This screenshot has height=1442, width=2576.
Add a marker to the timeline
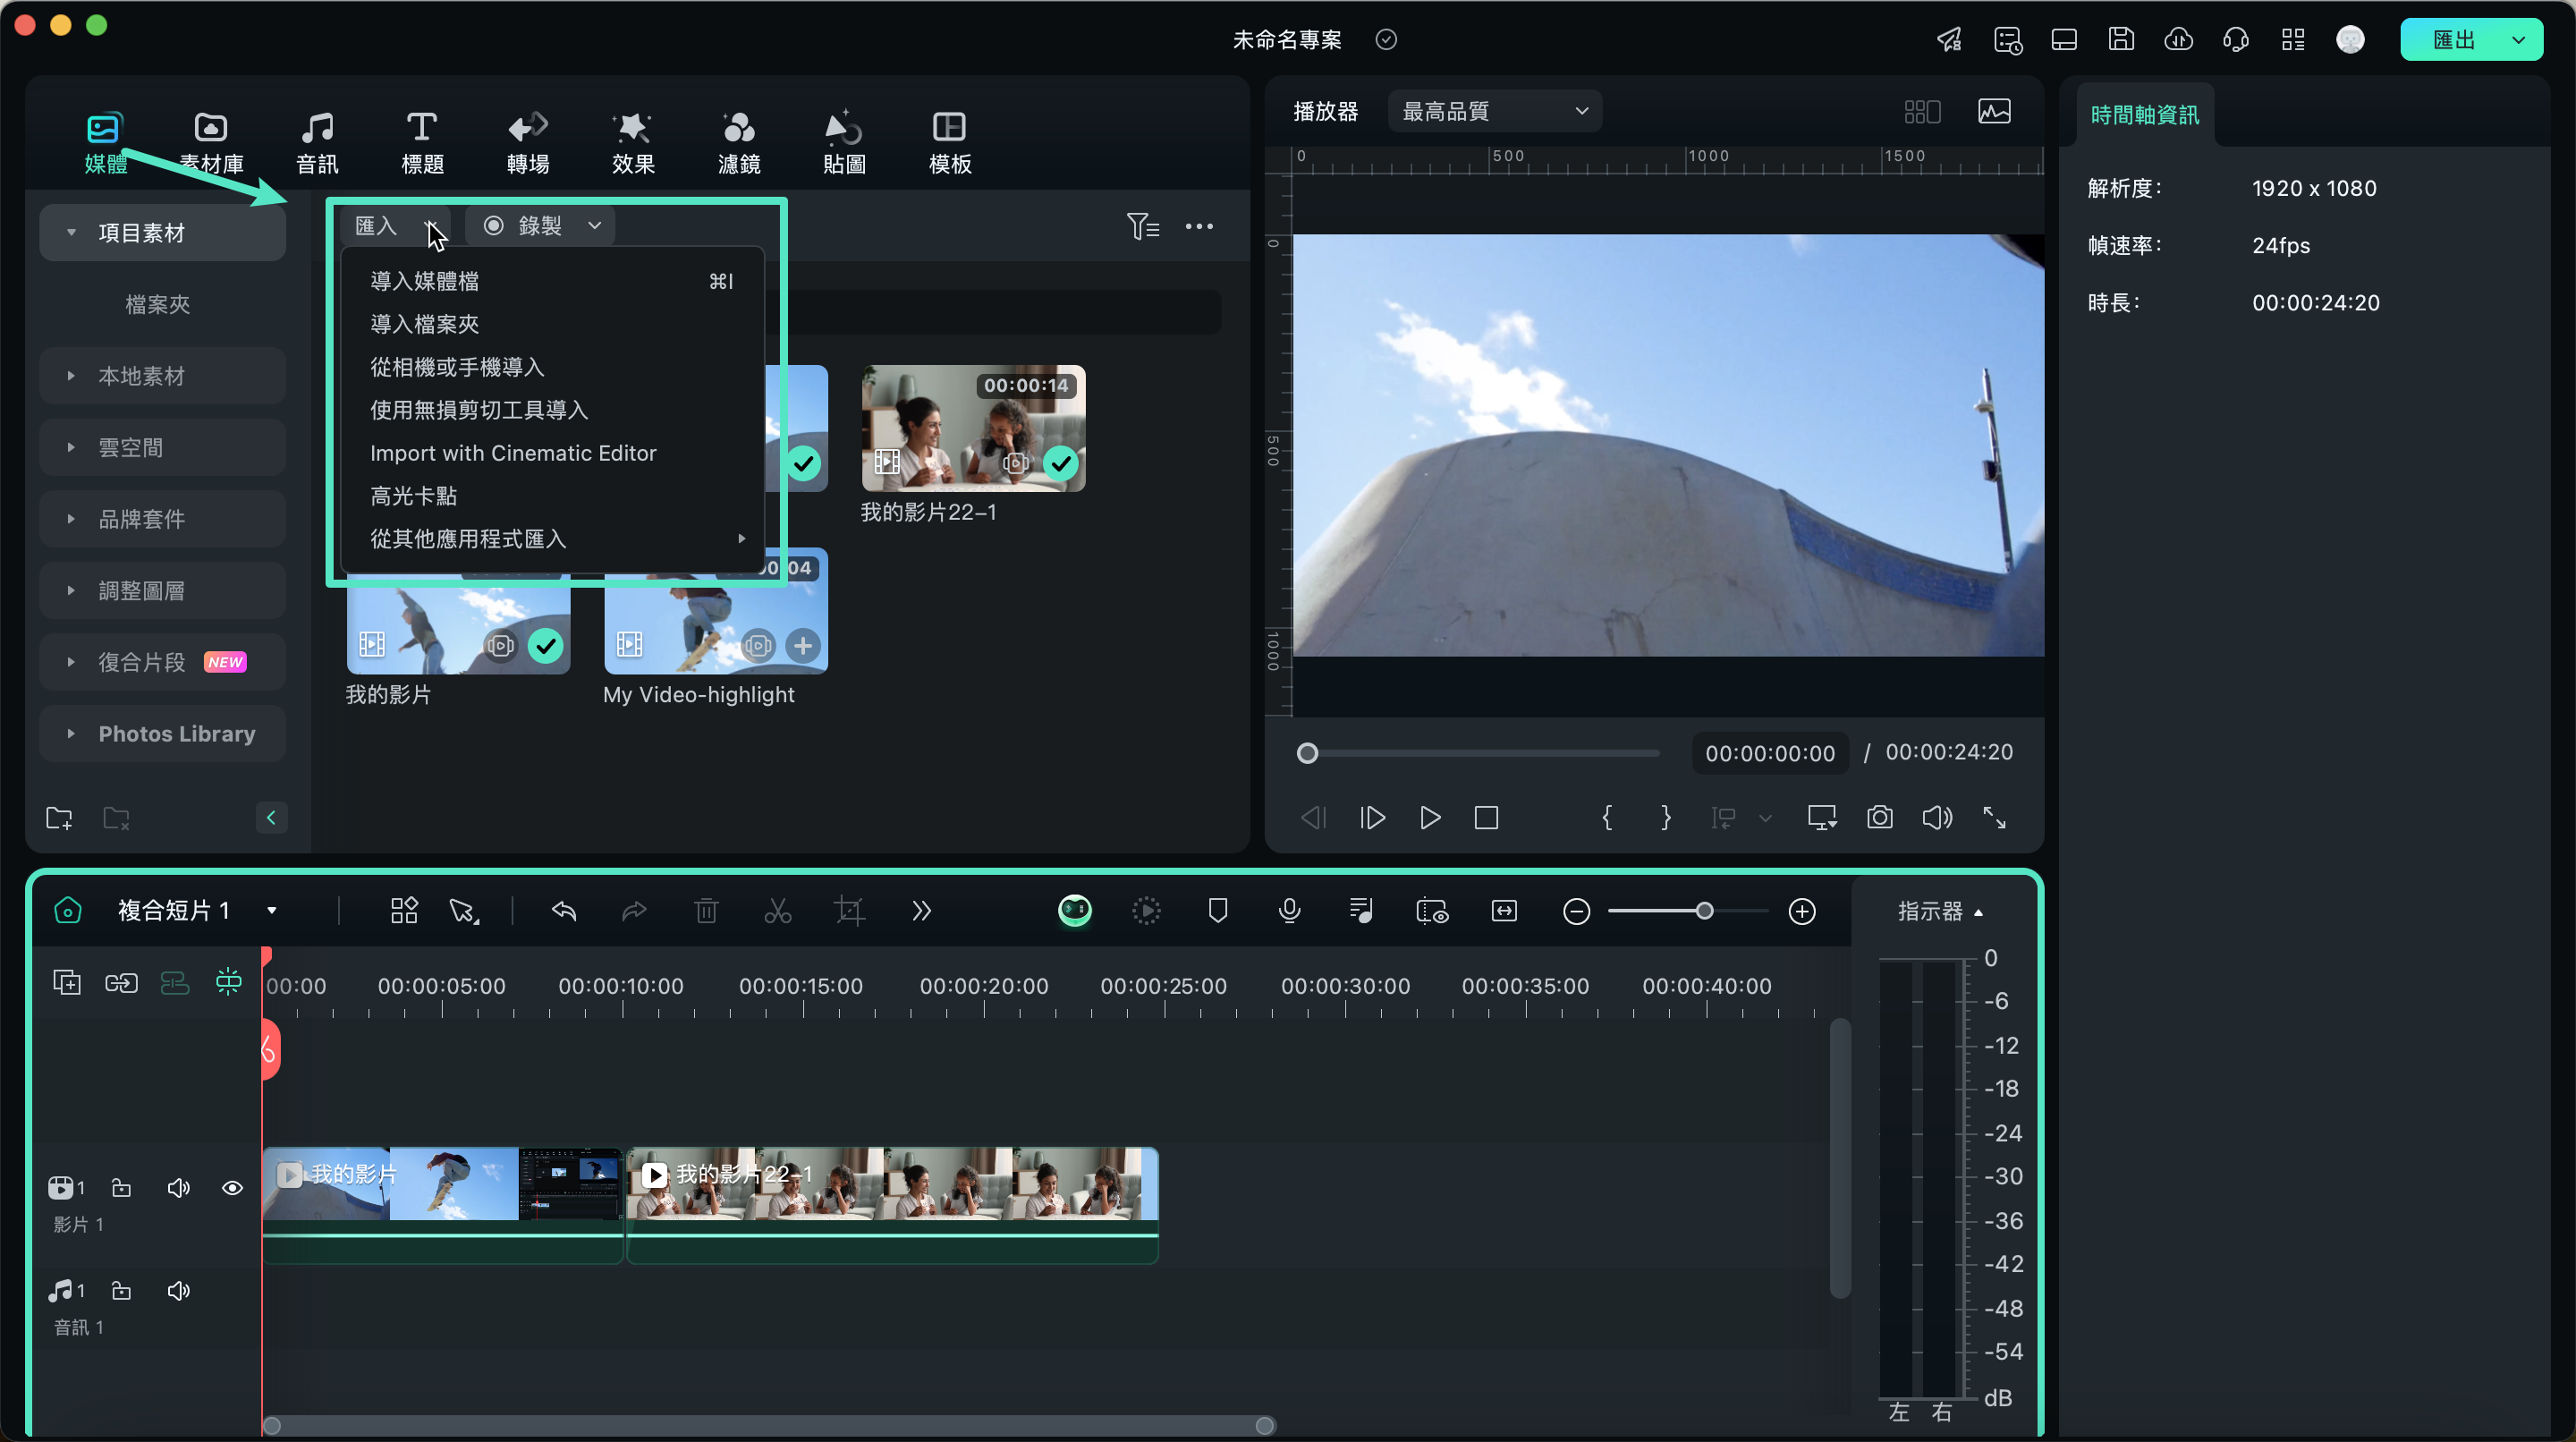coord(1217,910)
